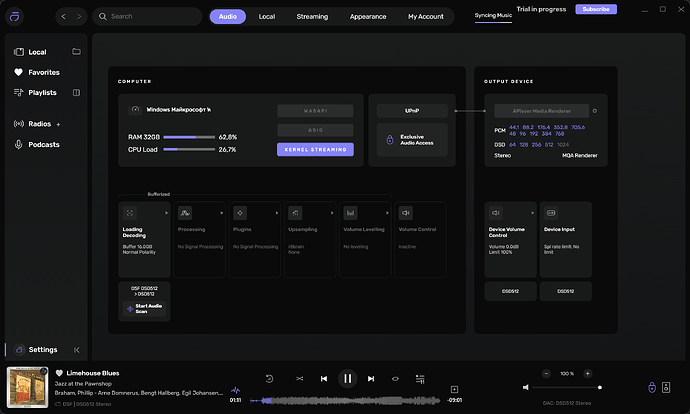Open the play queue icon
This screenshot has width=690, height=414.
click(420, 379)
